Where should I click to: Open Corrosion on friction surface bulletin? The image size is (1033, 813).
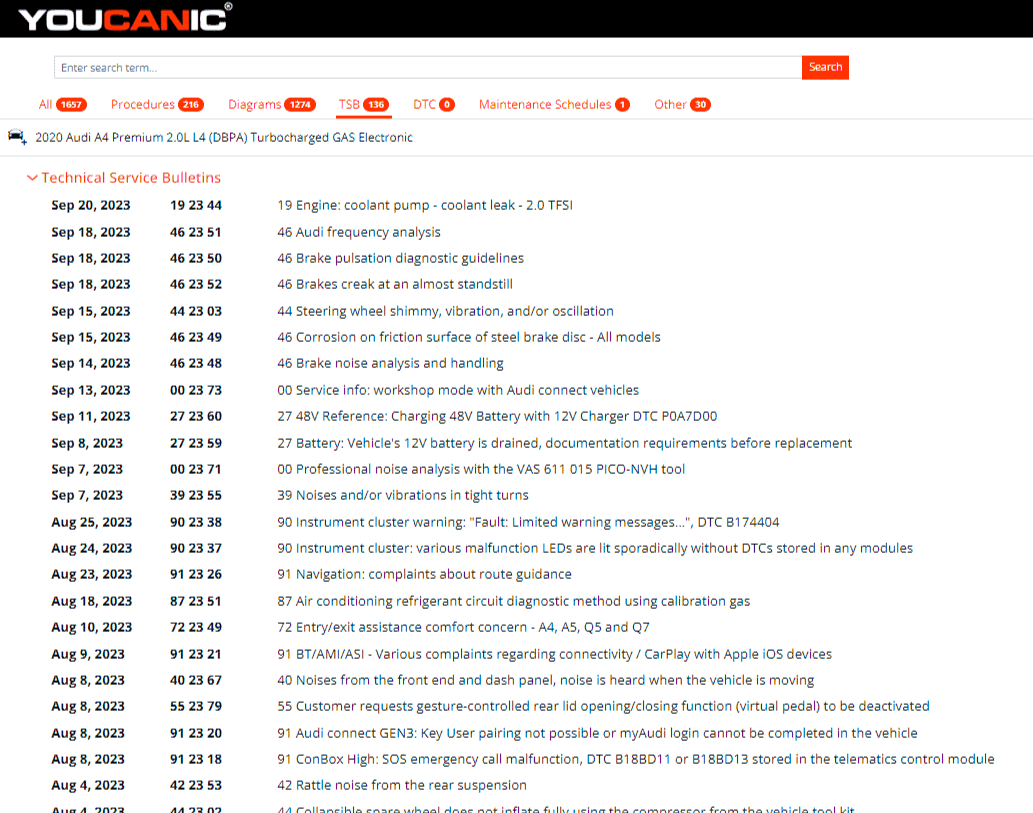click(468, 337)
